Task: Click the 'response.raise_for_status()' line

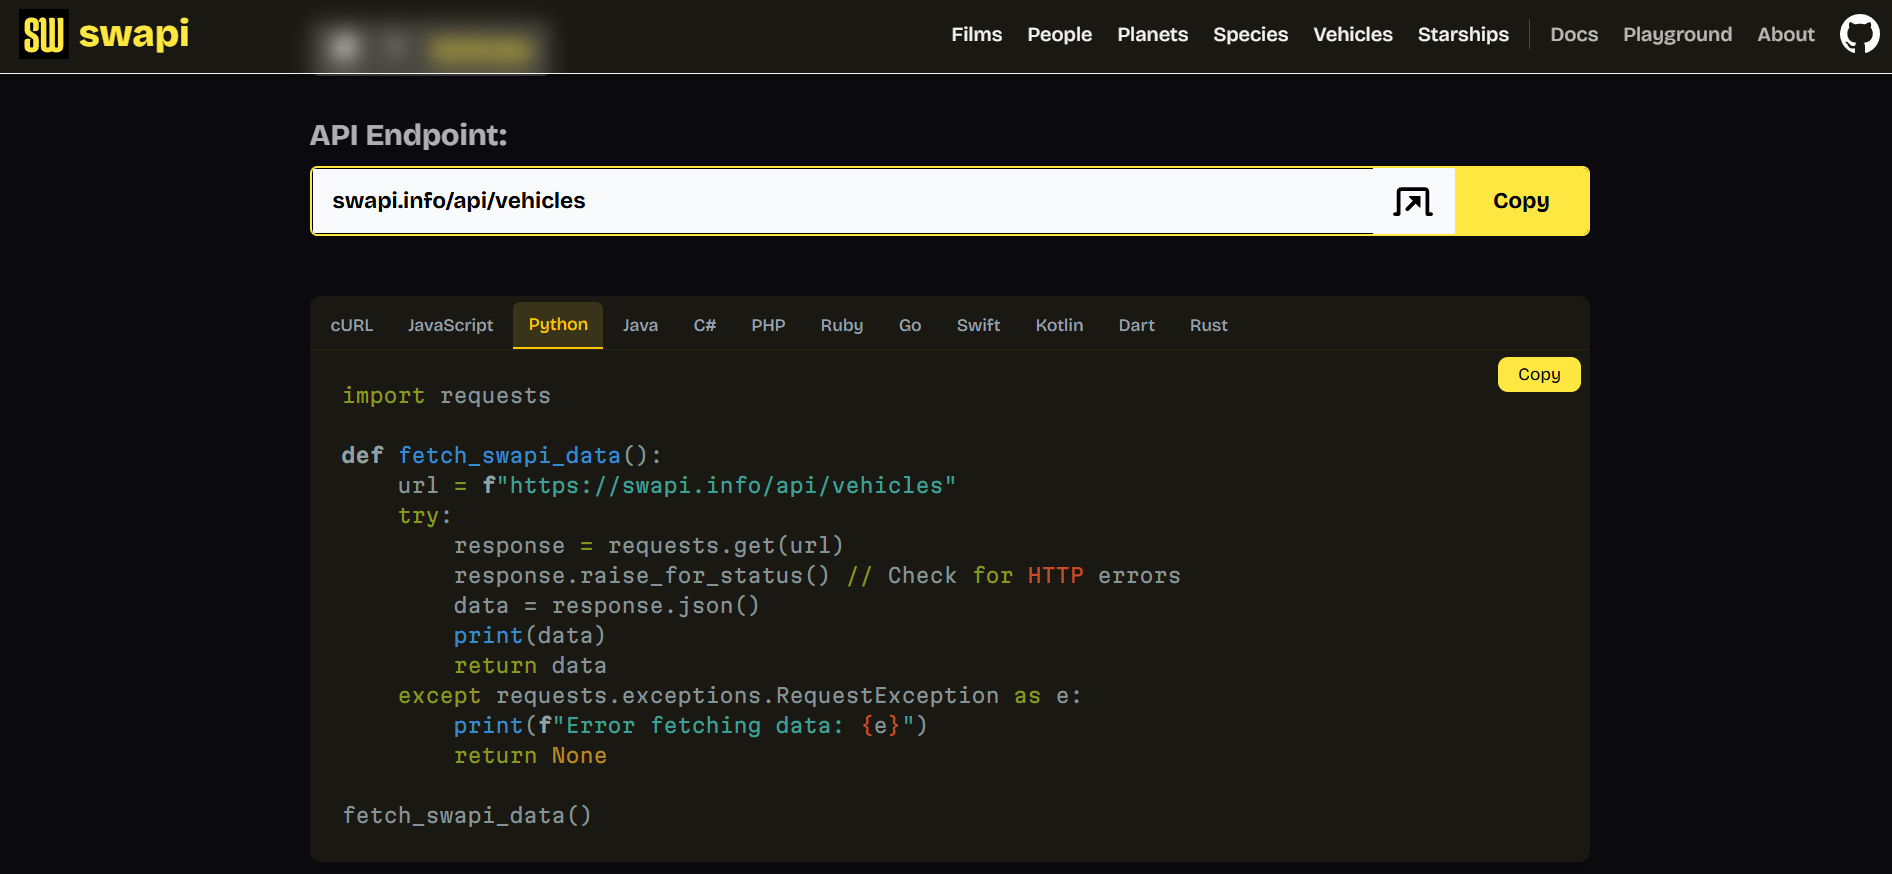Action: click(817, 576)
